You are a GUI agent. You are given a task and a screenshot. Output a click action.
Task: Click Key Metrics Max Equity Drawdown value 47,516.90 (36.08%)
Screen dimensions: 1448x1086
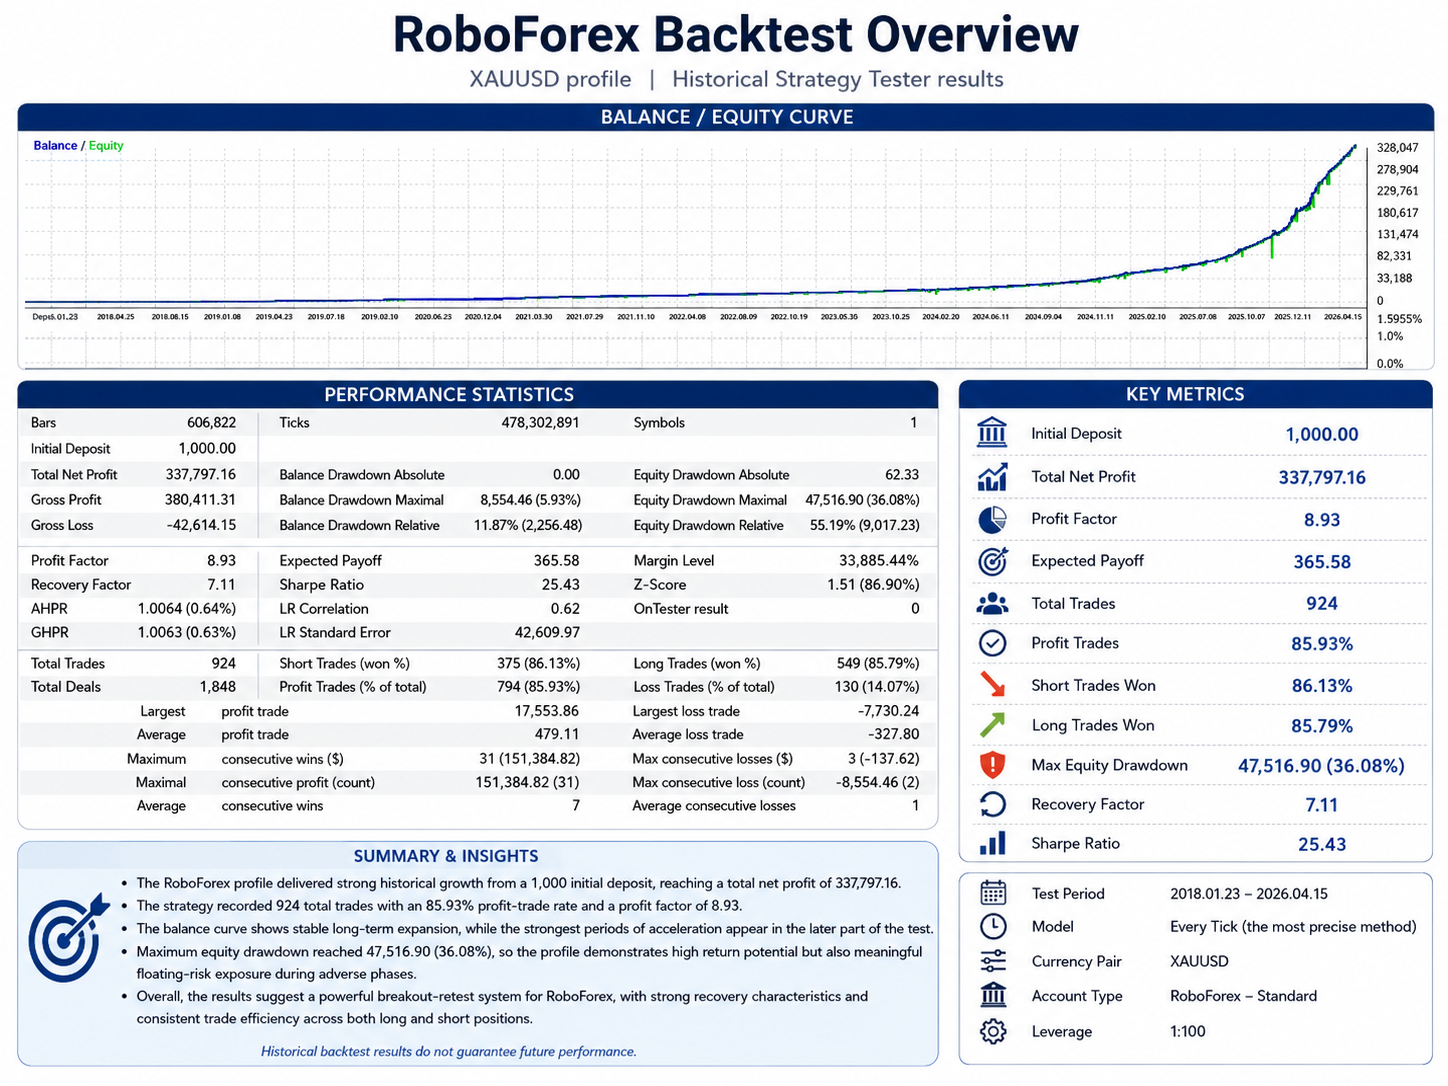tap(1321, 766)
